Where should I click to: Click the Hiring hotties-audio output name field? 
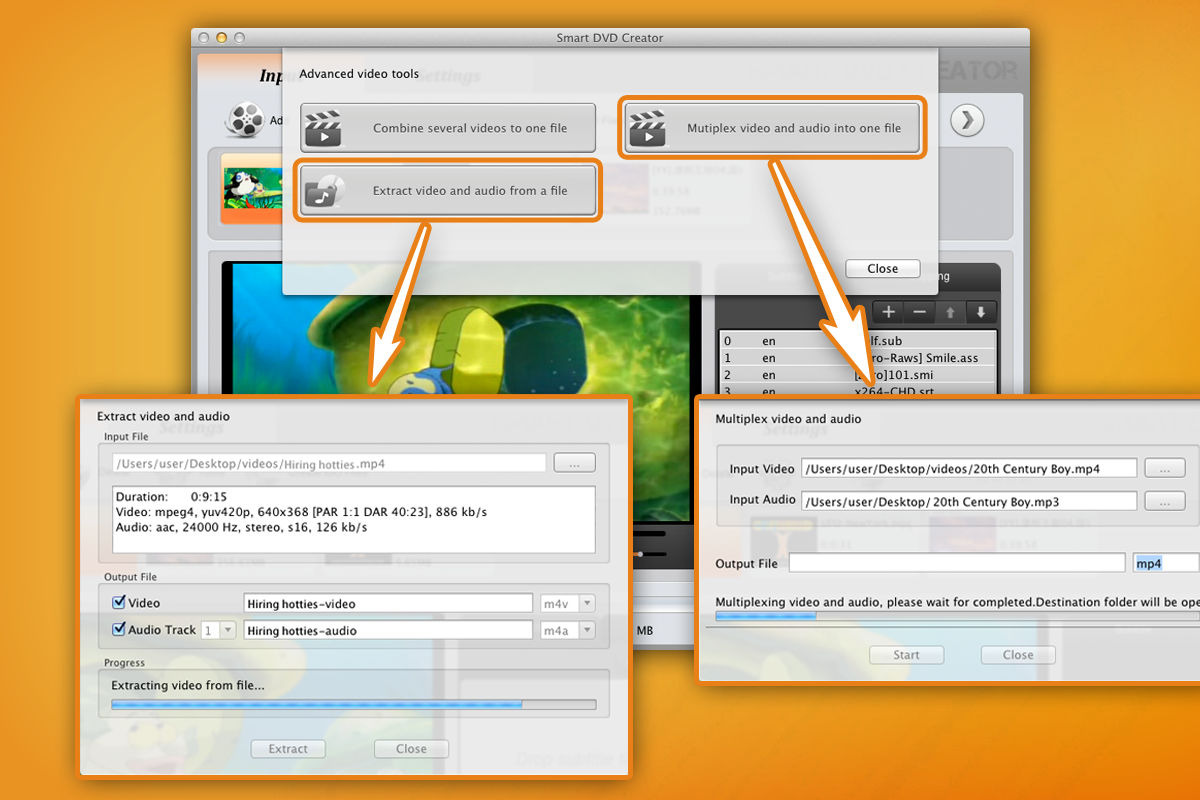(388, 630)
